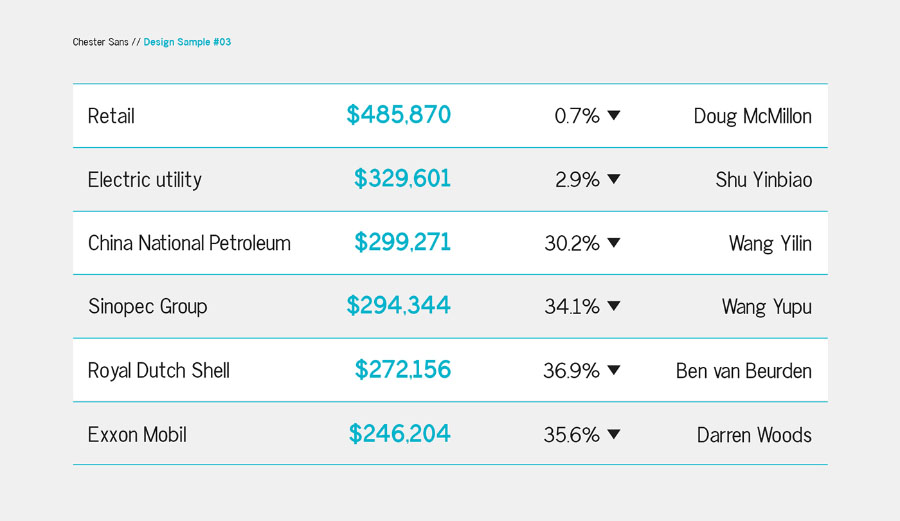Click the down triangle beside 35.6%
This screenshot has height=521, width=900.
614,434
